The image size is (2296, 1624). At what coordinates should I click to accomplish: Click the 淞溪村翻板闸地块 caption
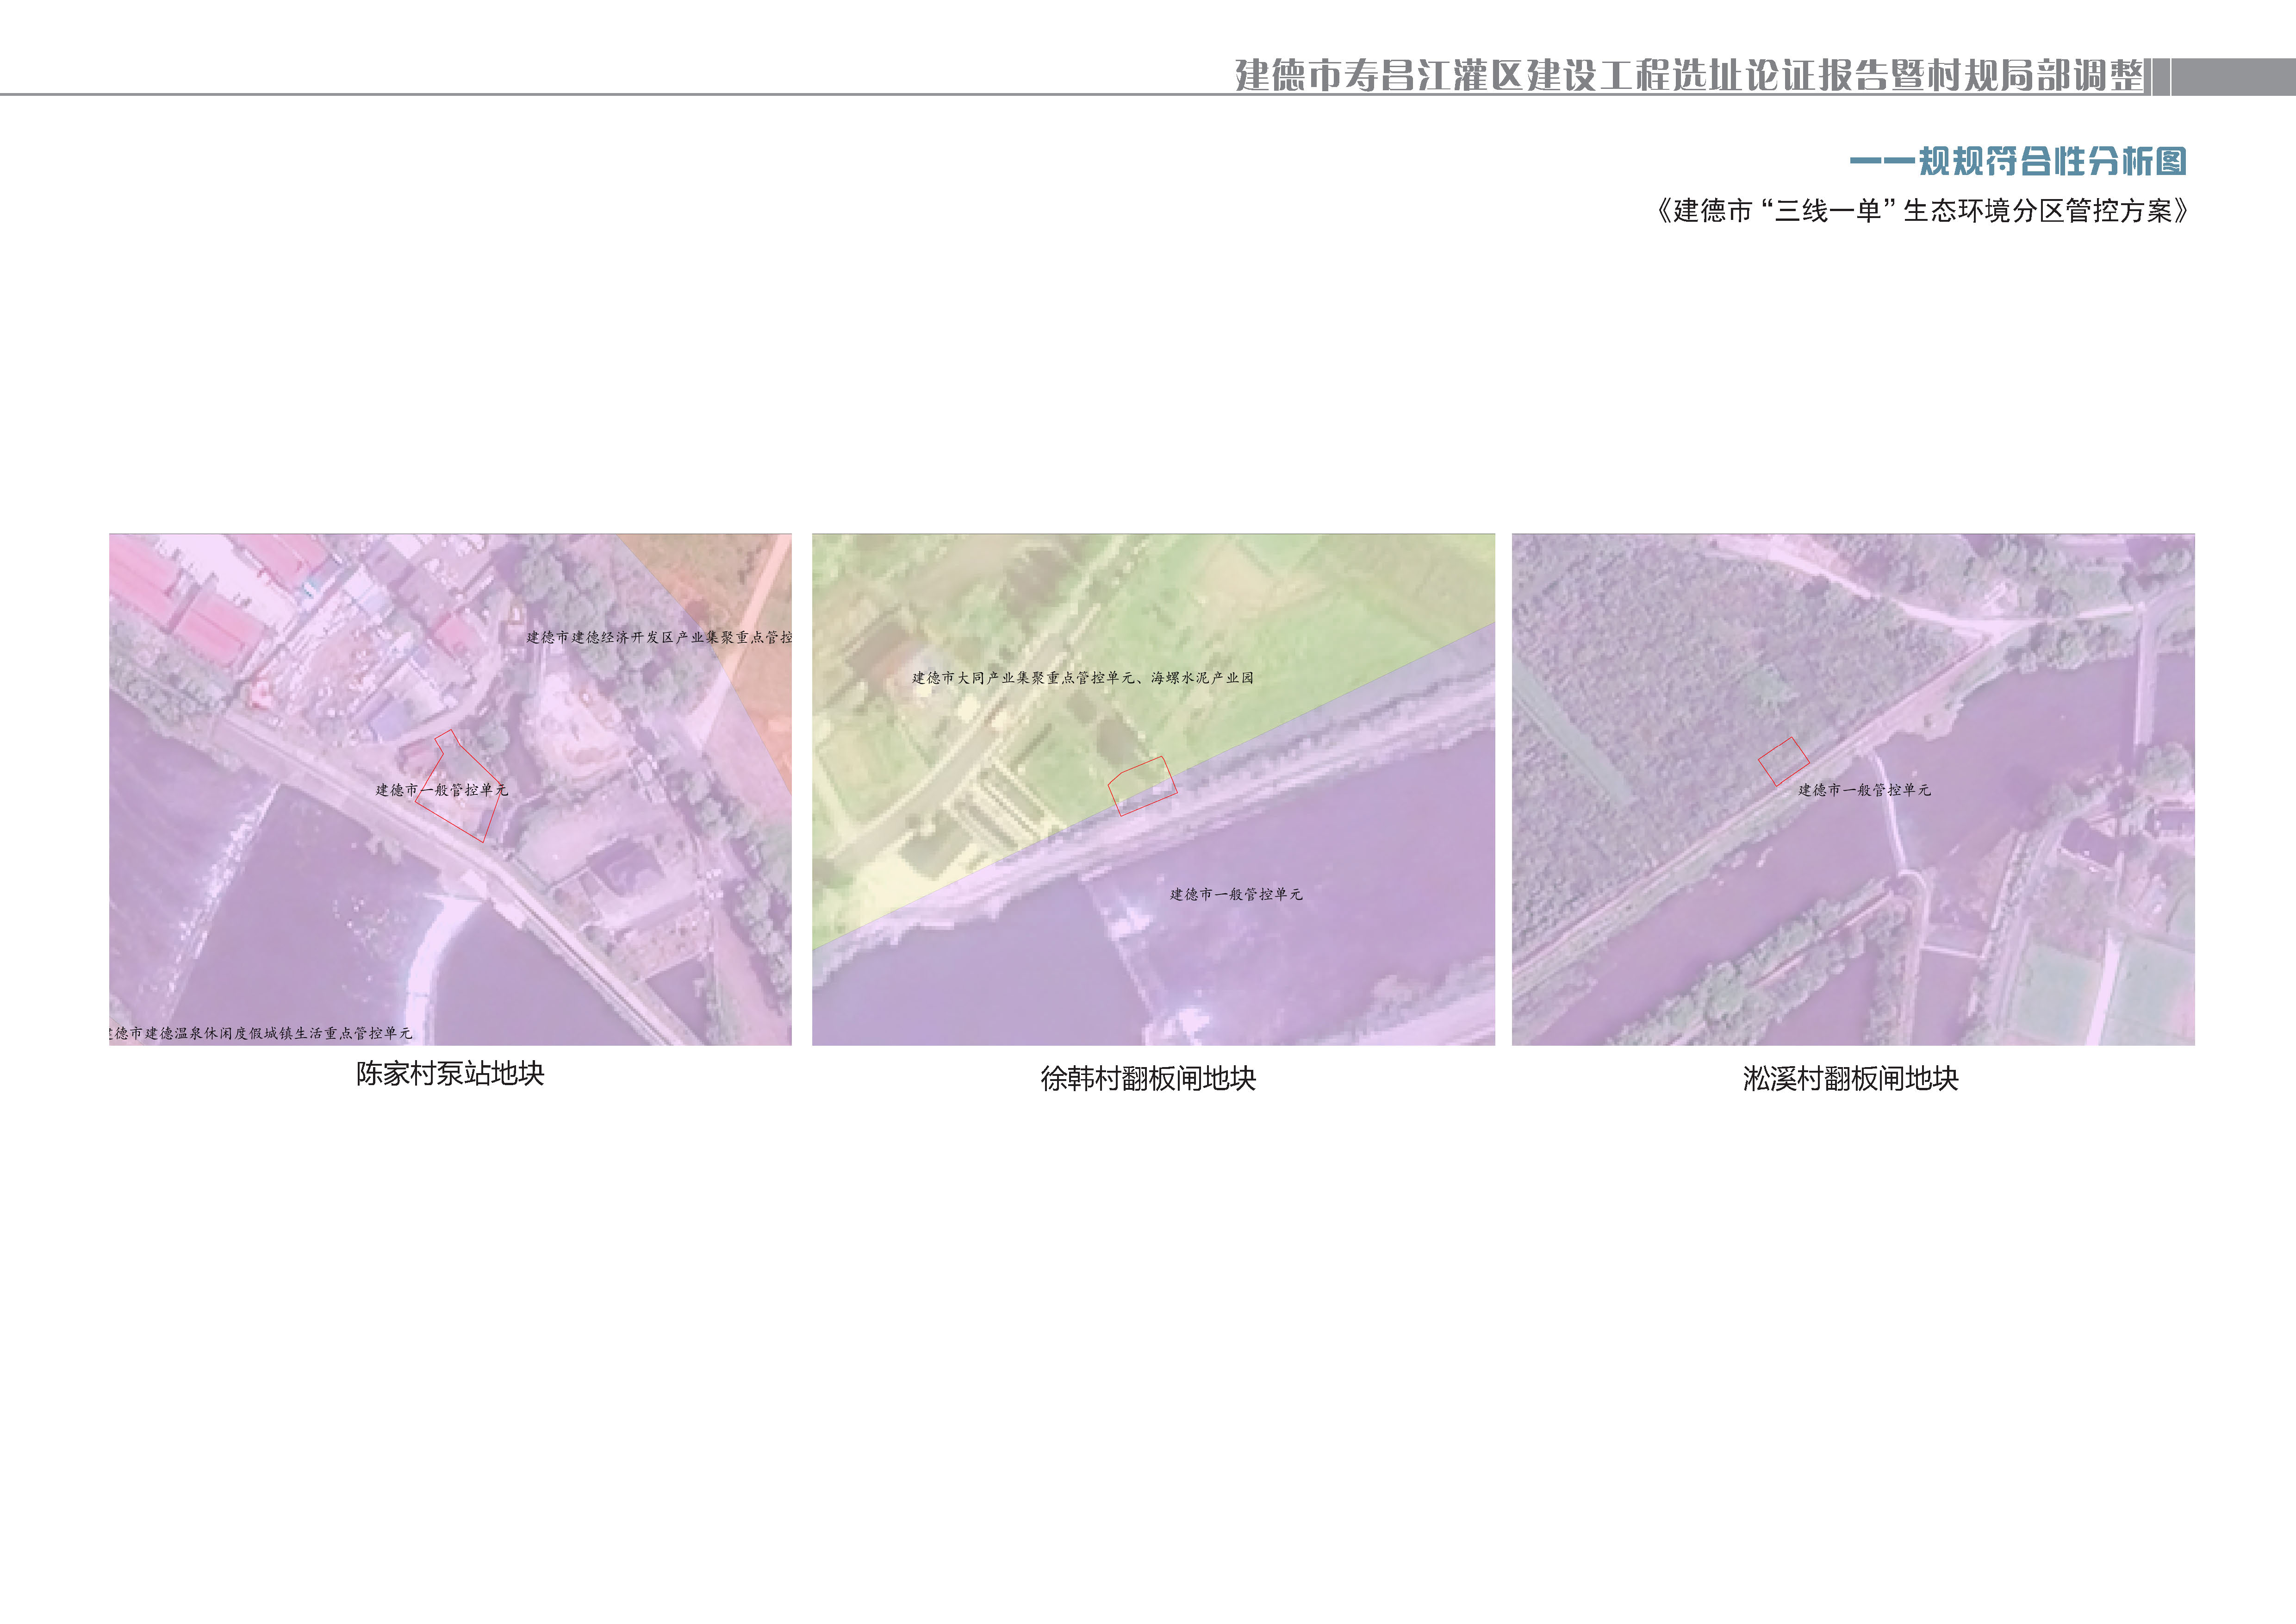tap(1850, 1079)
